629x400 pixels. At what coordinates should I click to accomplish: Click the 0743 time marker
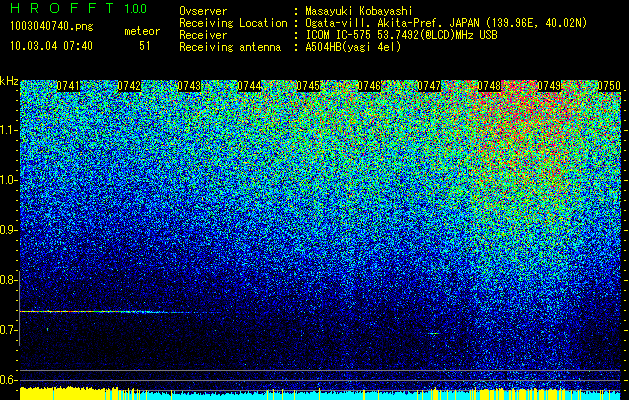tap(189, 86)
